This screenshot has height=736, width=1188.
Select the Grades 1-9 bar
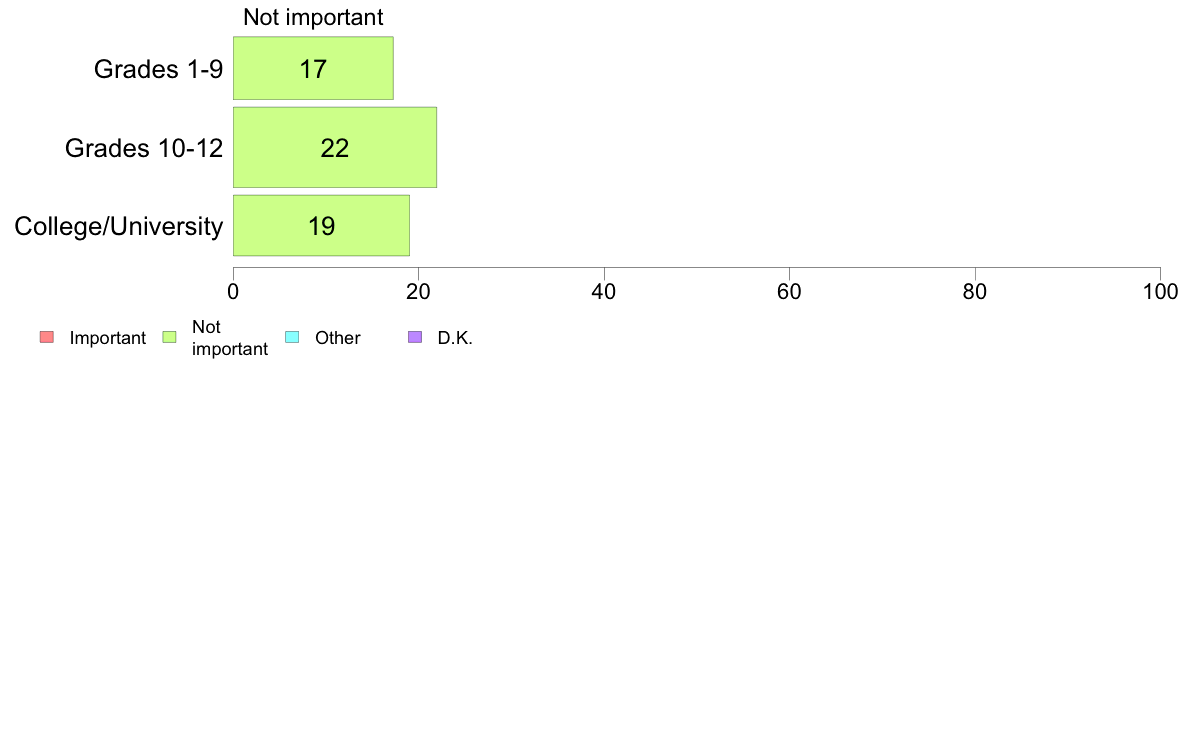point(313,68)
